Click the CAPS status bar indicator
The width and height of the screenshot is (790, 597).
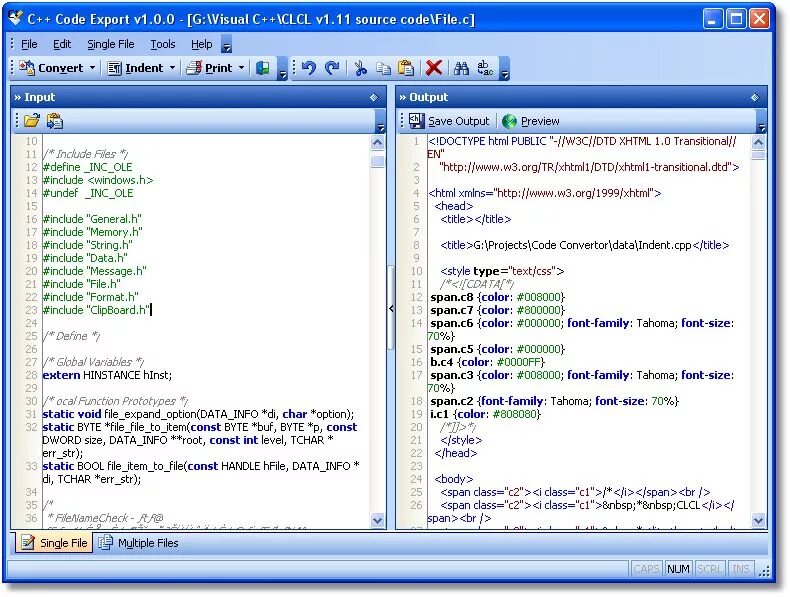(x=646, y=569)
